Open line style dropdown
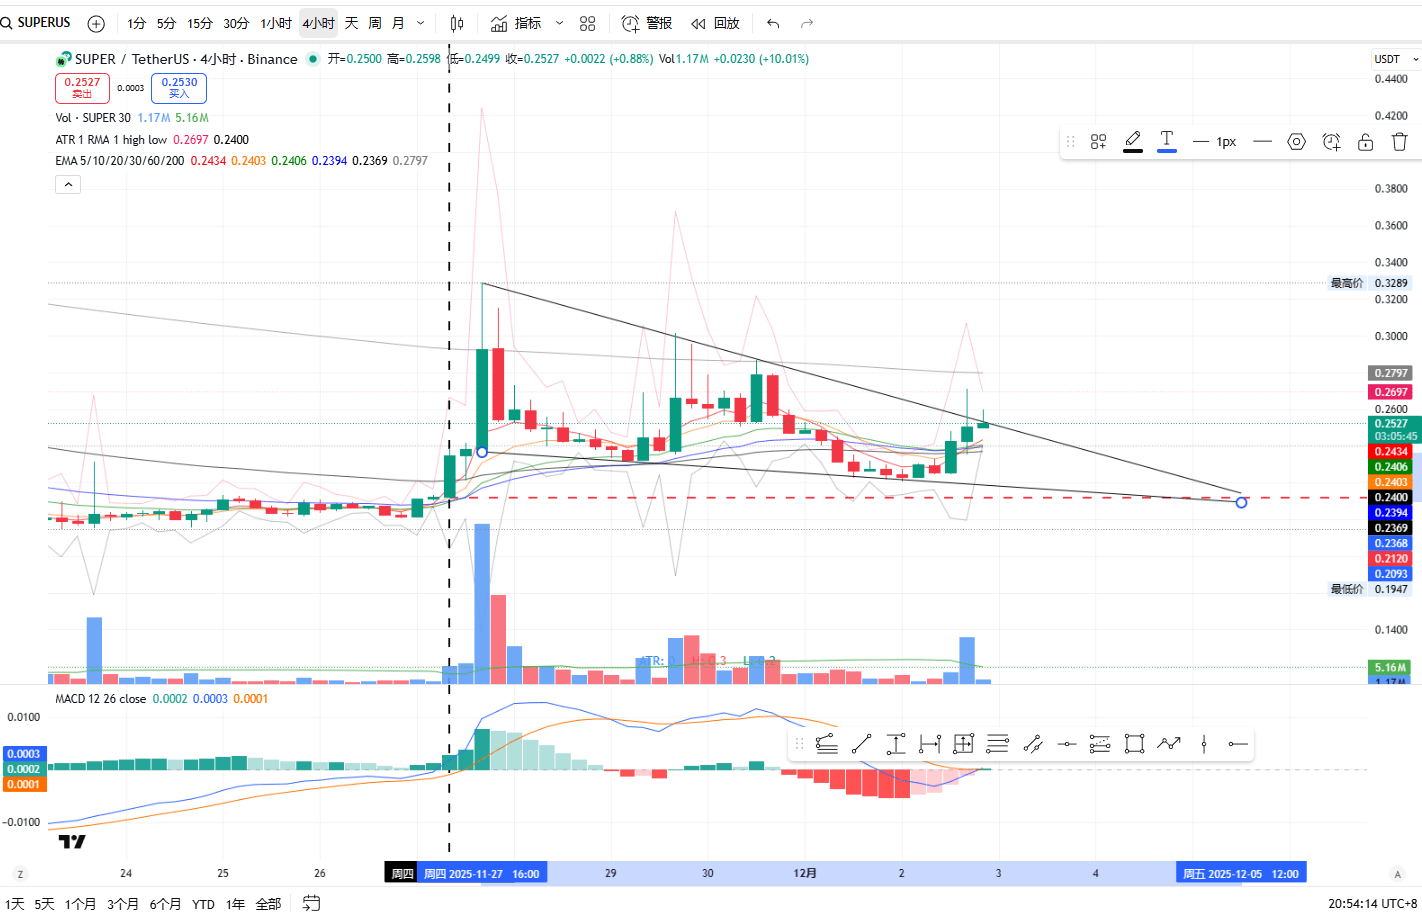Screen dimensions: 1422x912 point(1262,142)
